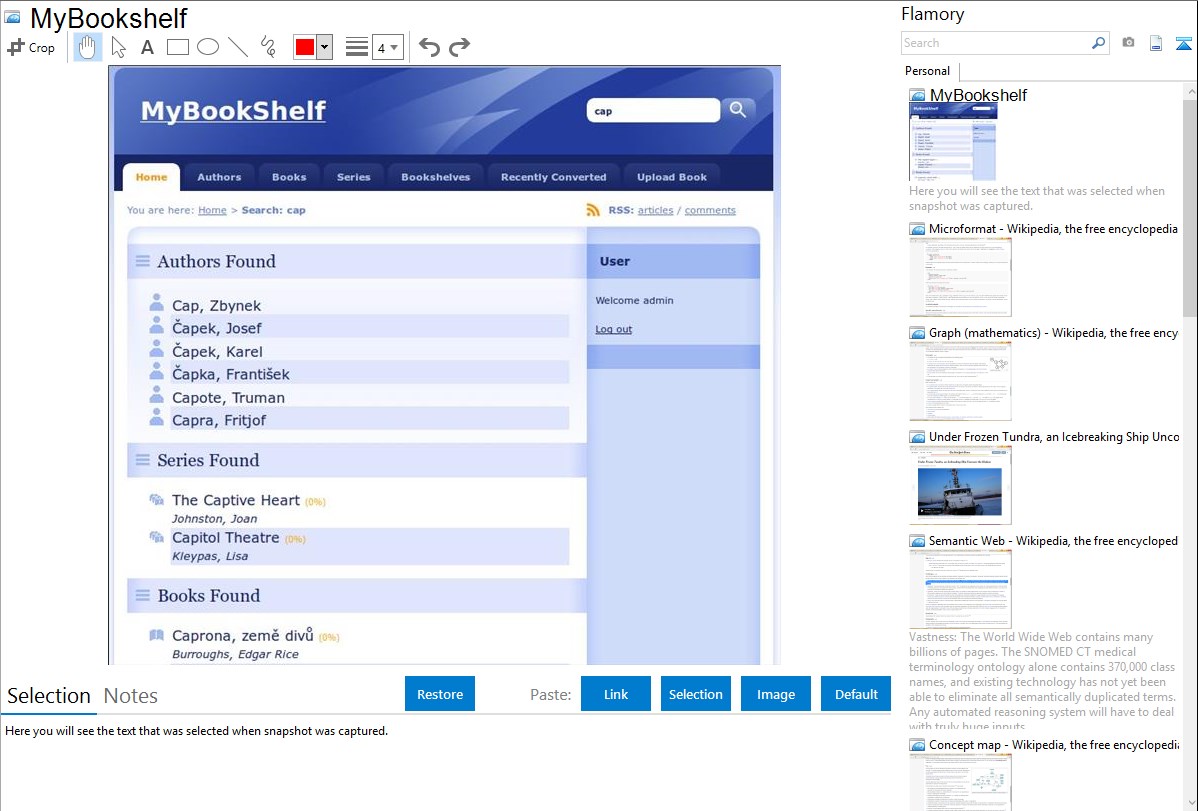The width and height of the screenshot is (1198, 811).
Task: Open the Graph (mathematics) snapshot thumbnail
Action: (x=960, y=381)
